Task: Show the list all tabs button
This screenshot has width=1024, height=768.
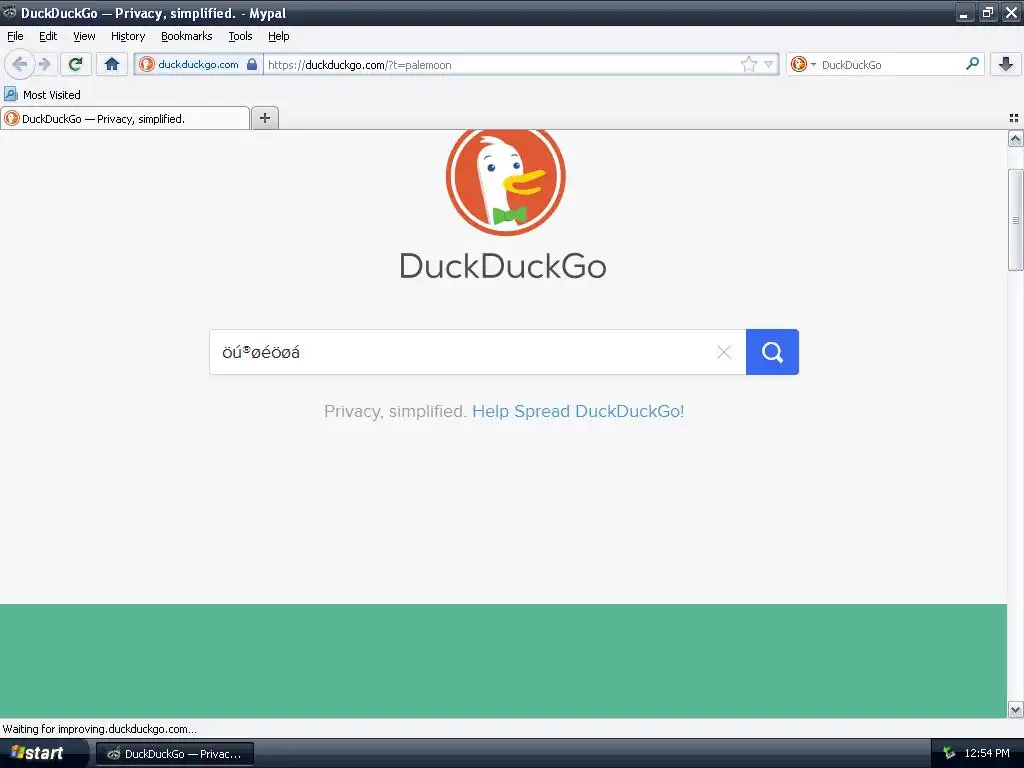Action: pos(1014,118)
